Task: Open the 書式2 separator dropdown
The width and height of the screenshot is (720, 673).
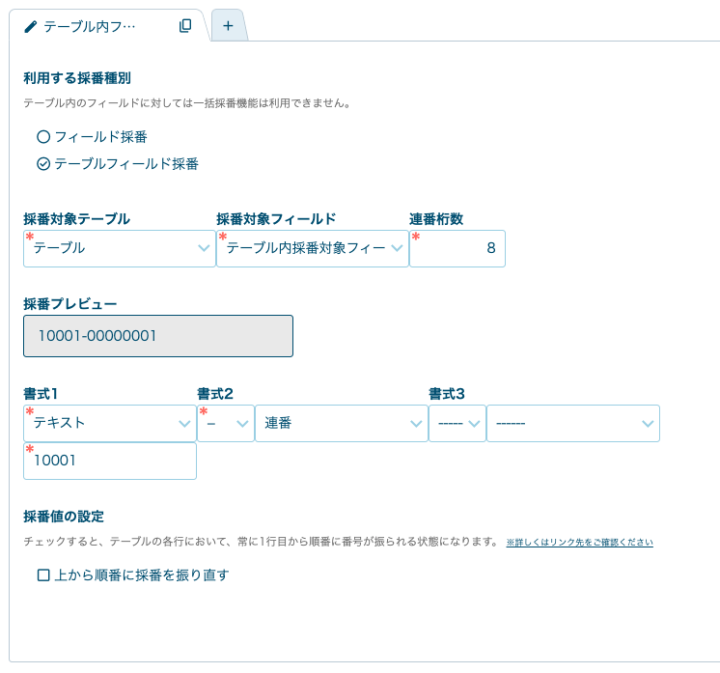Action: point(225,423)
